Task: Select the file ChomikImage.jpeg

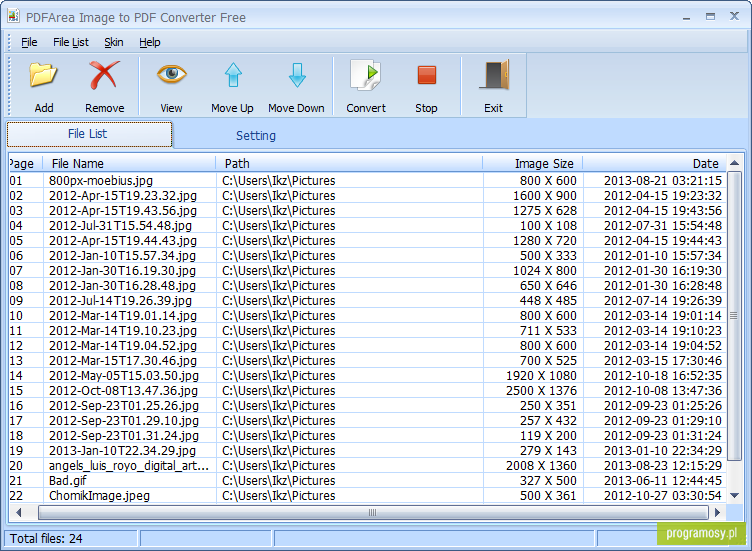Action: 99,495
